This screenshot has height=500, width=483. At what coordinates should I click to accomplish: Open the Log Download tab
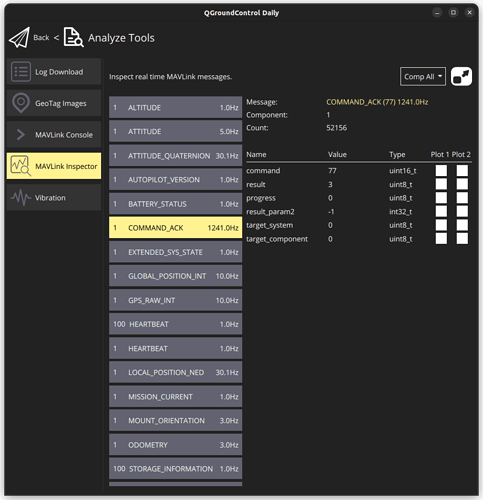coord(54,72)
